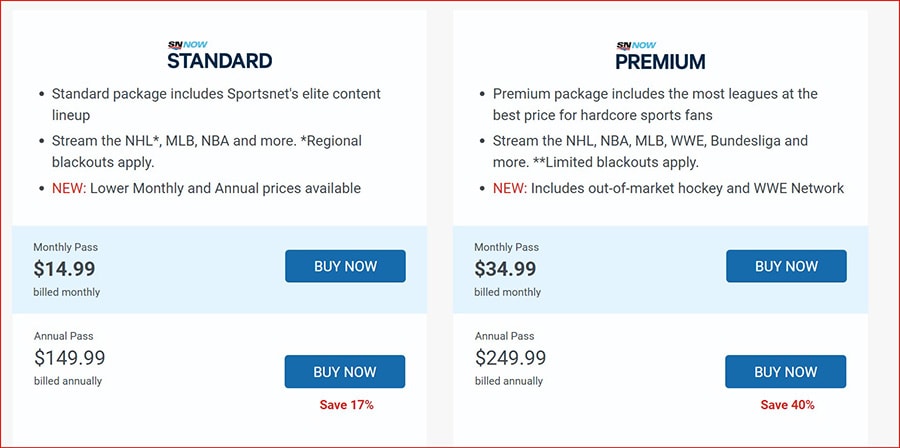Buy the Premium Monthly Pass at $34.99
The image size is (900, 448).
[x=786, y=266]
